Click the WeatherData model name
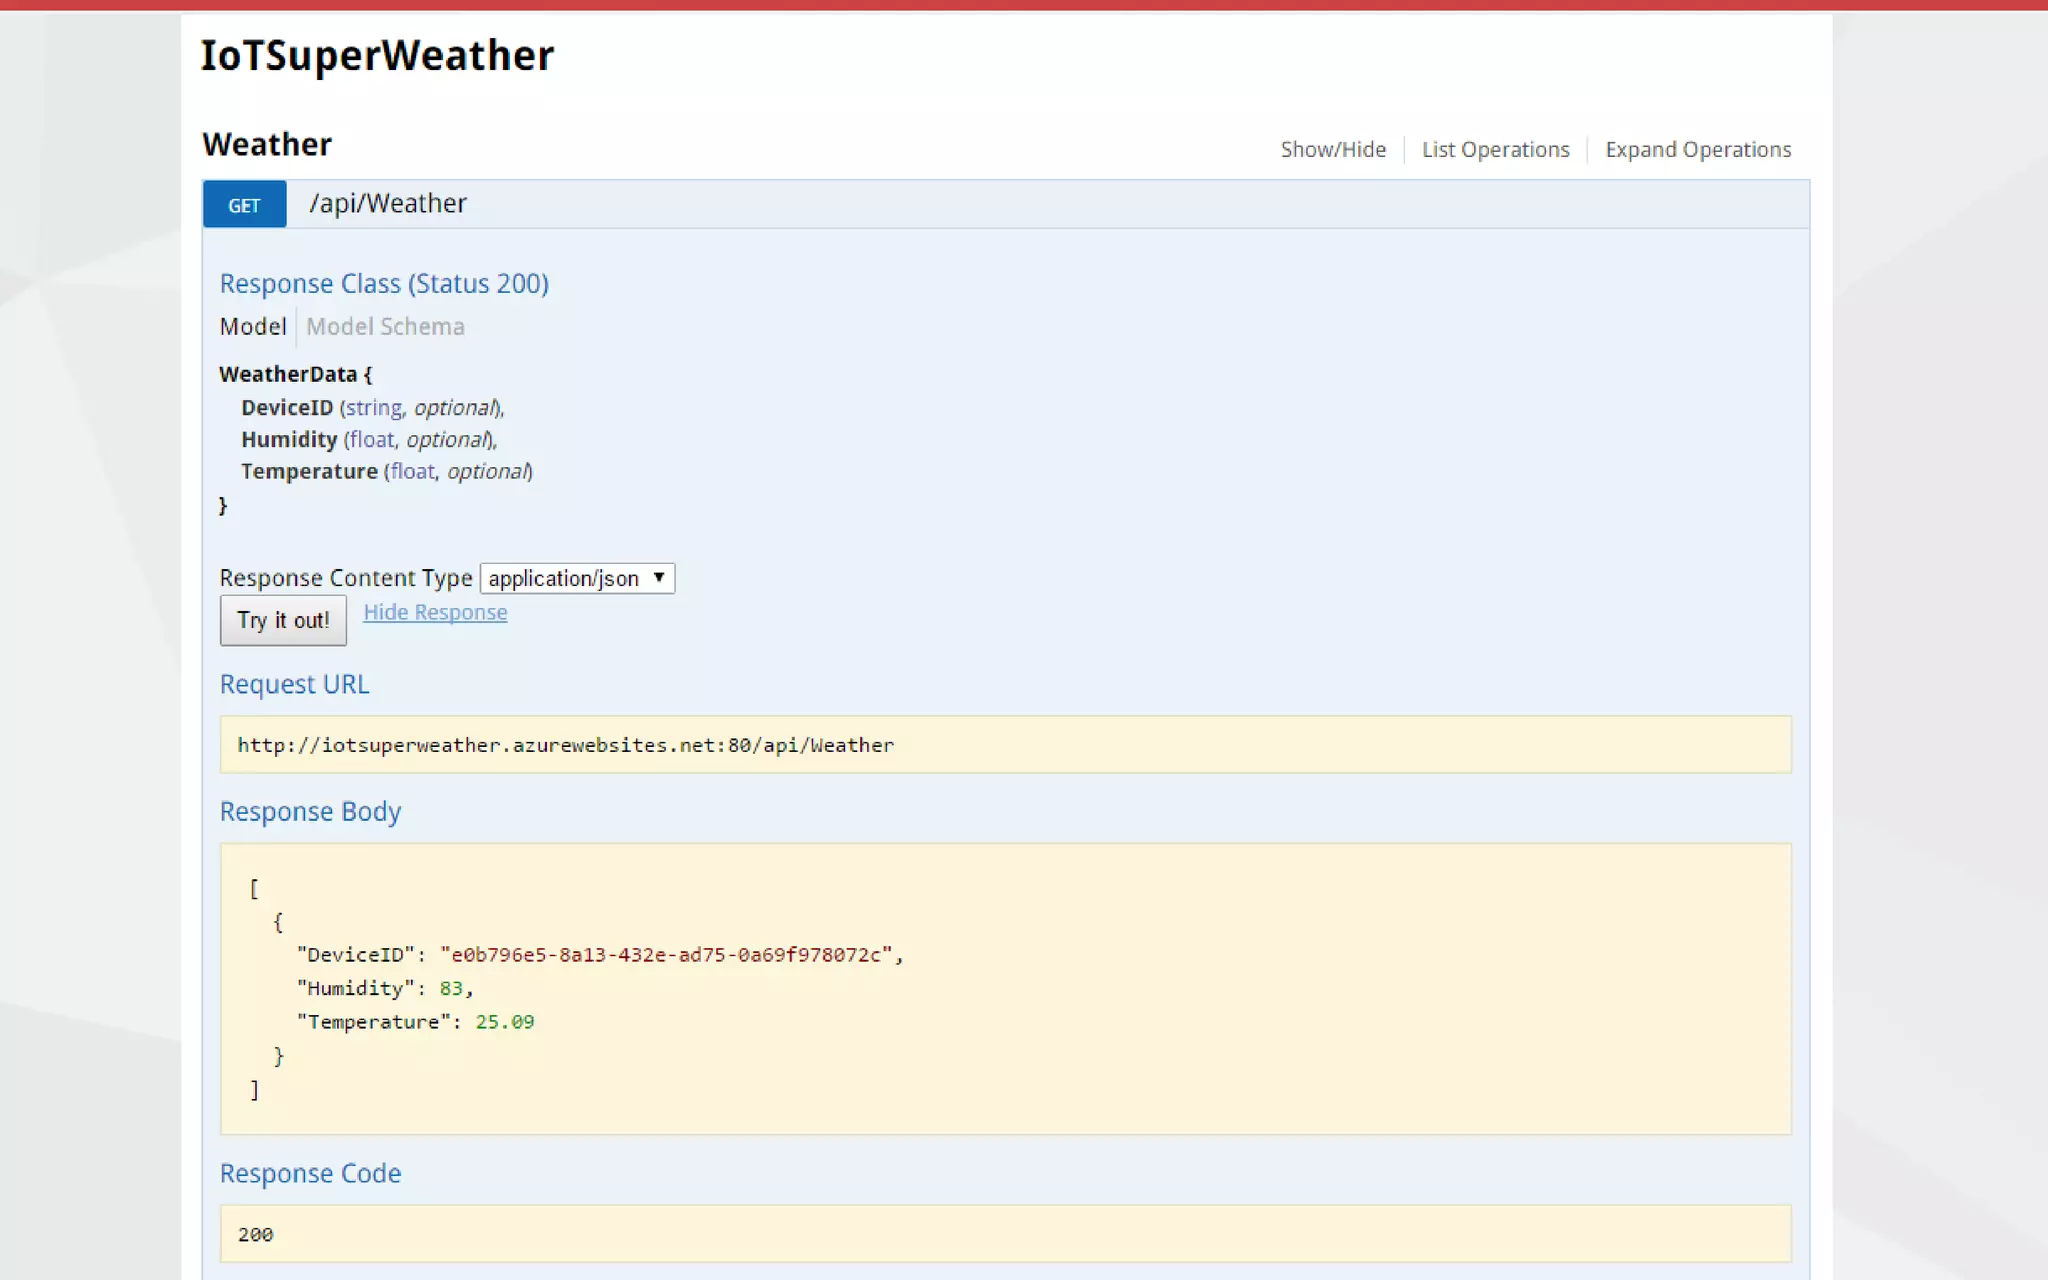2048x1280 pixels. coord(288,375)
